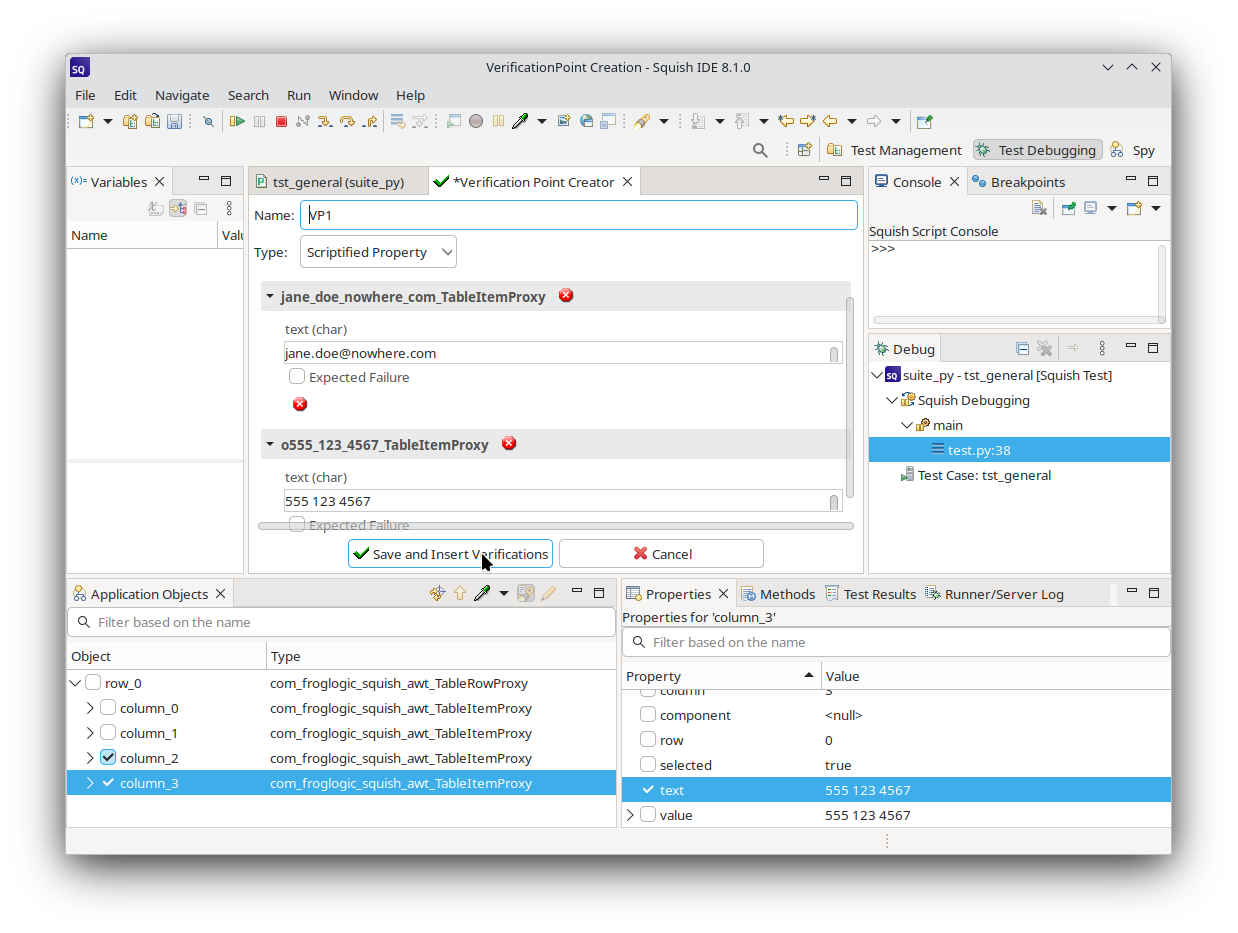
Task: Click the Resume (green play) toolbar icon
Action: tap(237, 121)
